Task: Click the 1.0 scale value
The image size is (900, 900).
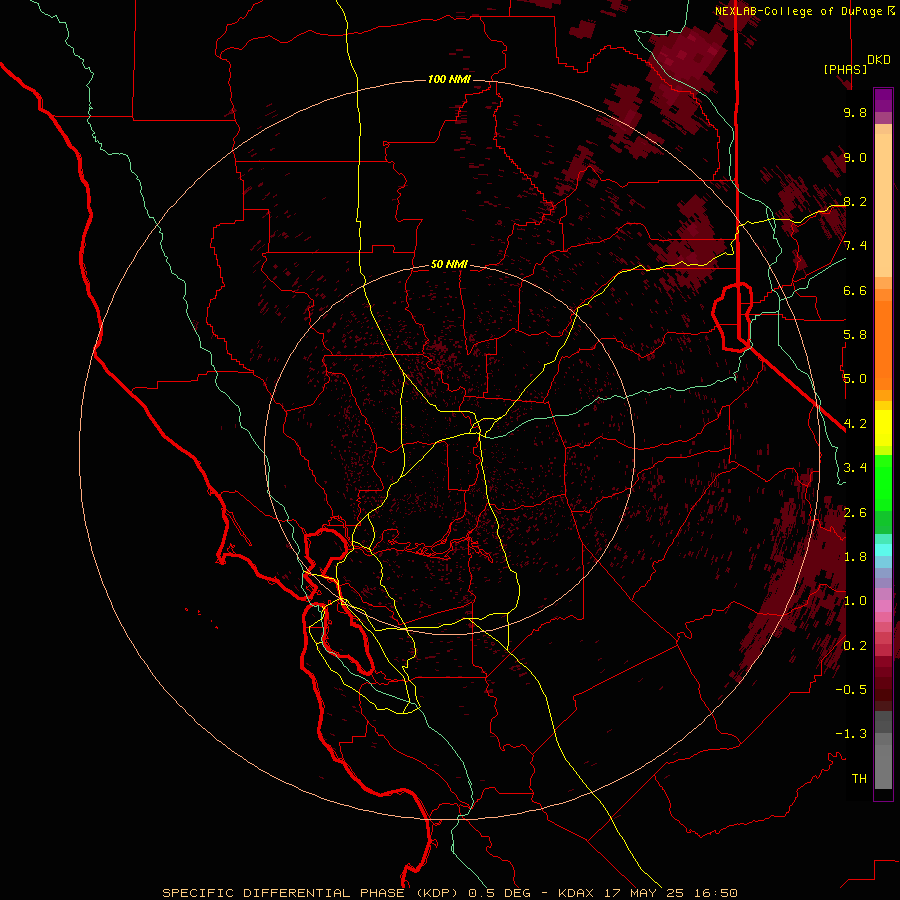Action: pos(855,601)
